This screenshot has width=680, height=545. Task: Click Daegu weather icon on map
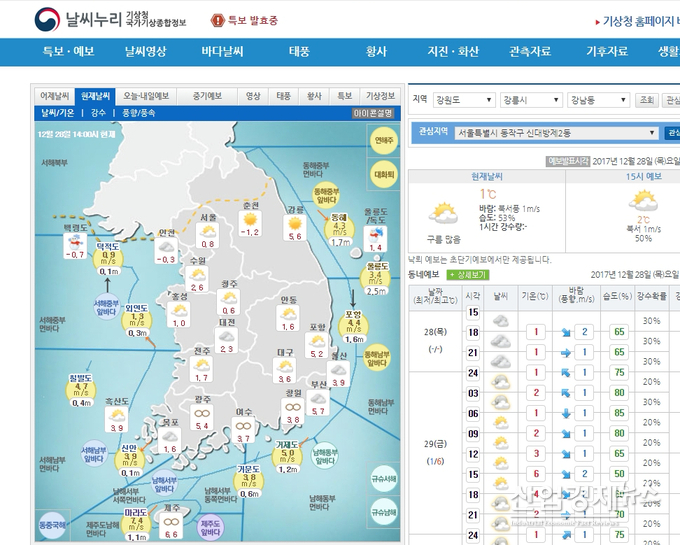(285, 367)
